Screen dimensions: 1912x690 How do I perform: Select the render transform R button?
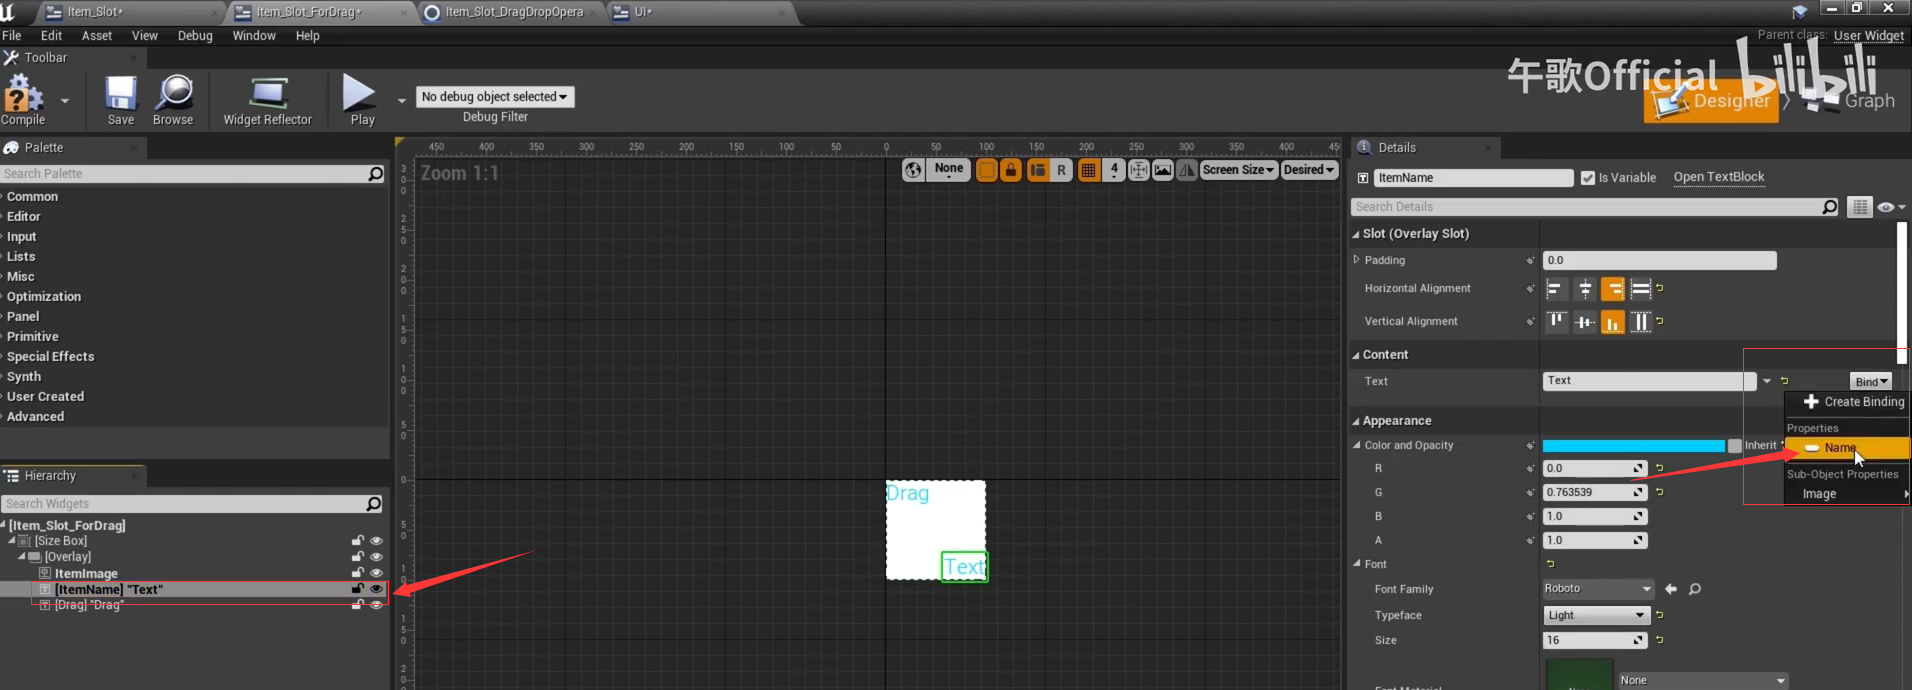click(x=1061, y=170)
